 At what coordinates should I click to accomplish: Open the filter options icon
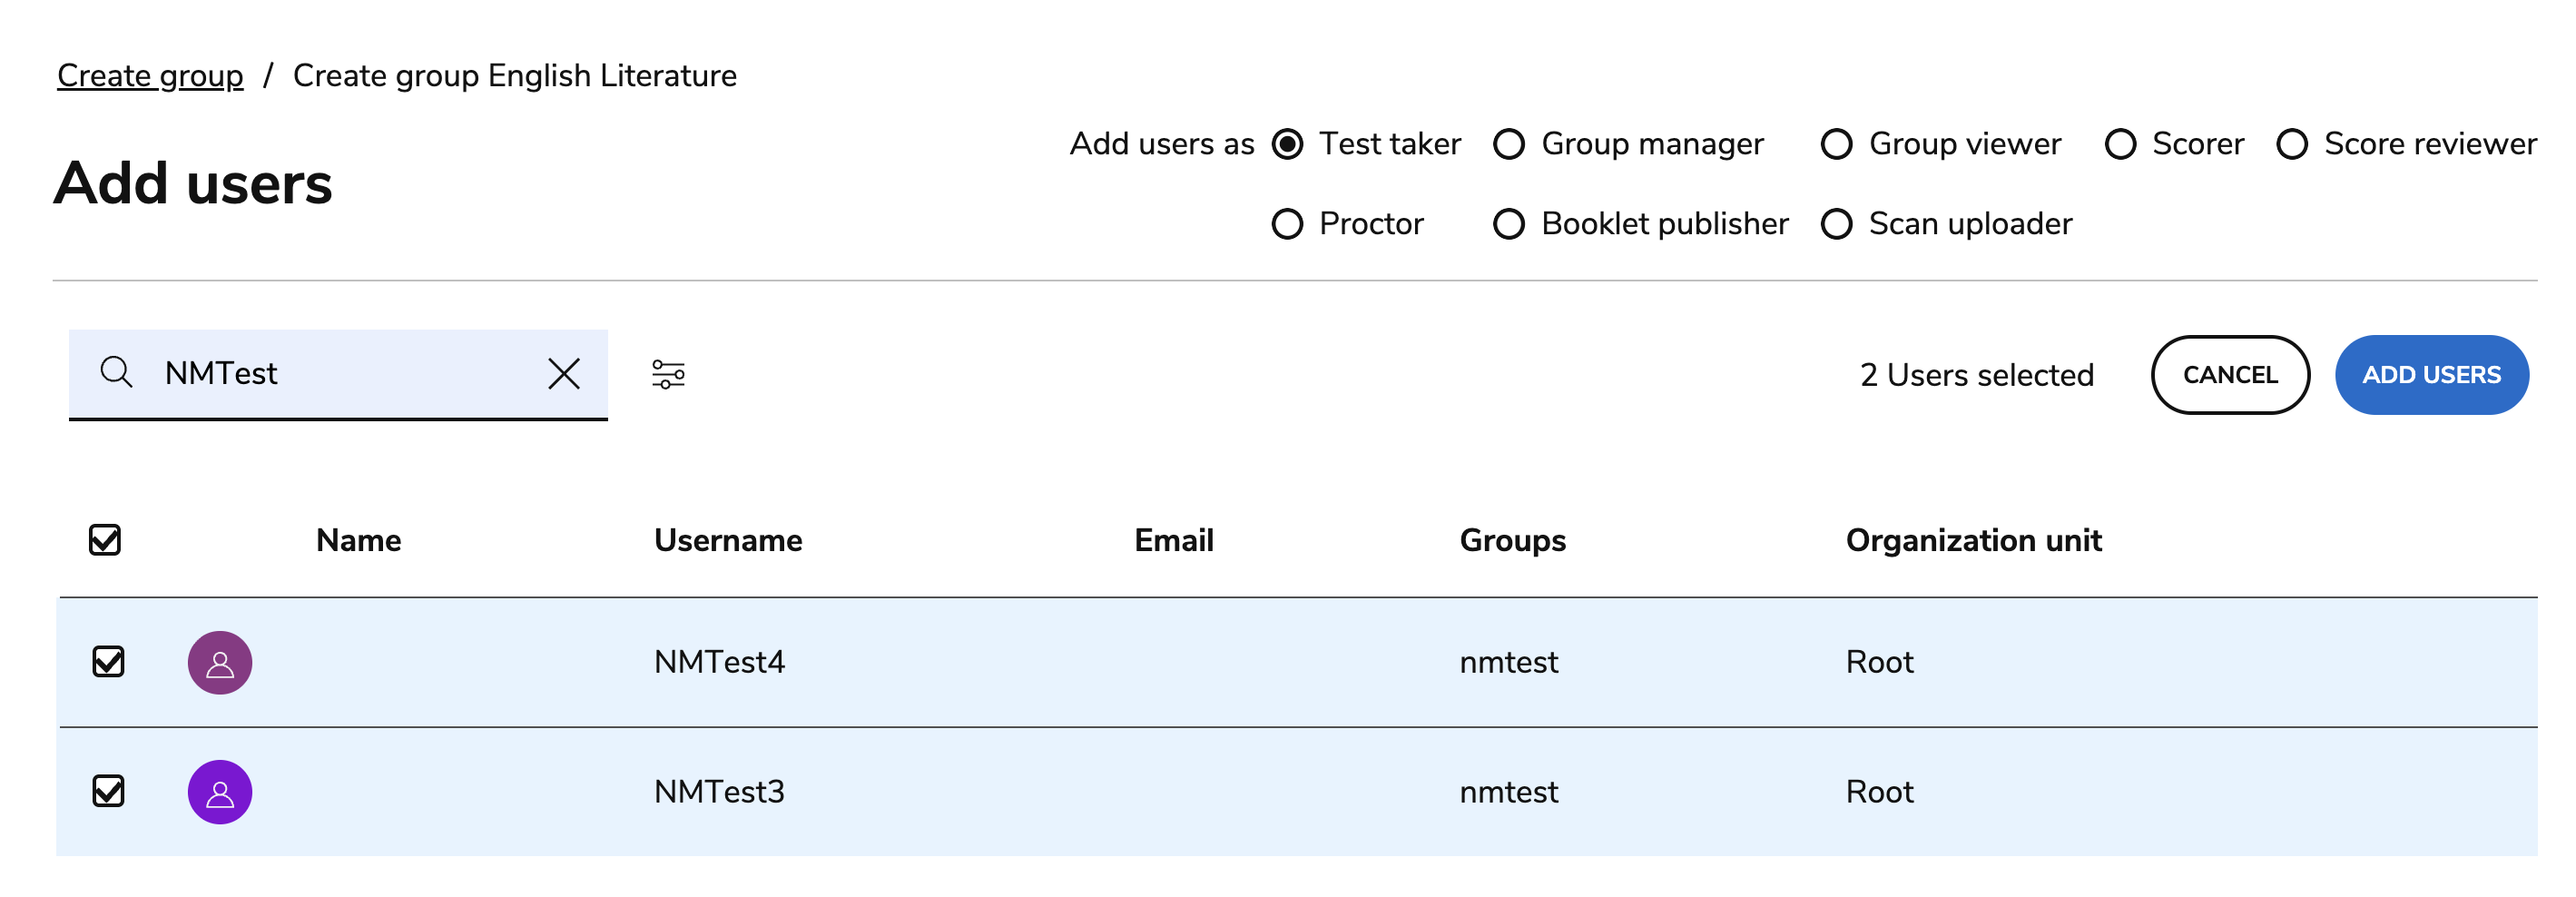(668, 374)
